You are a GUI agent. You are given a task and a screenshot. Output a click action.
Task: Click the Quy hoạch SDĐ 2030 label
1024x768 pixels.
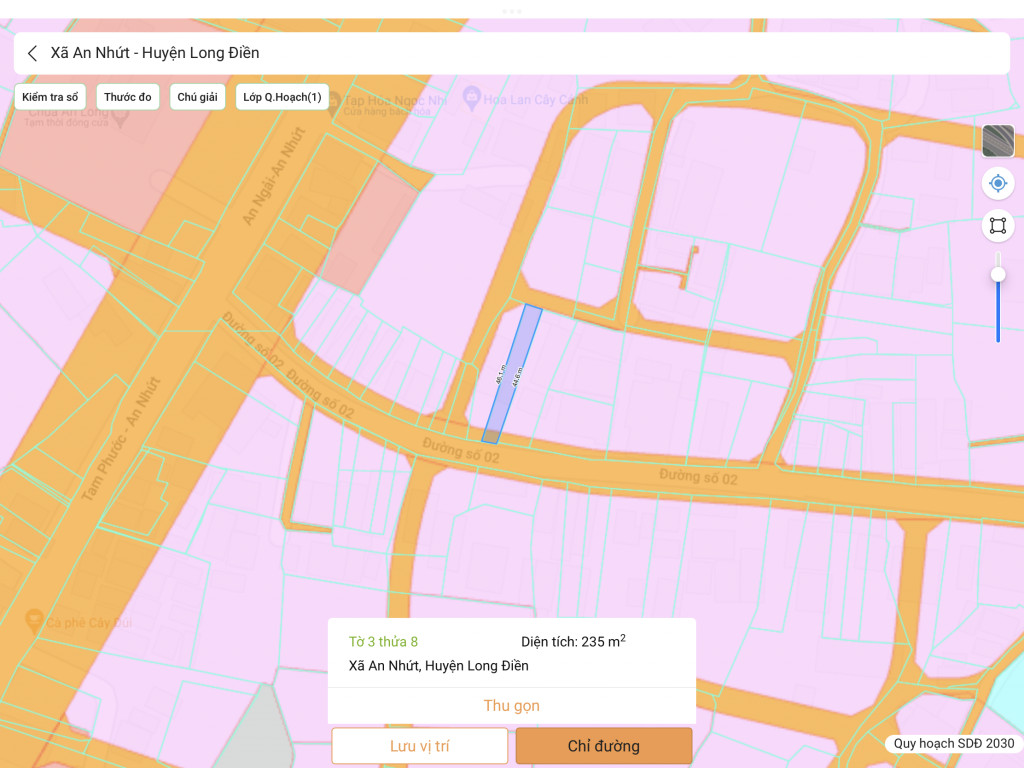(x=953, y=743)
